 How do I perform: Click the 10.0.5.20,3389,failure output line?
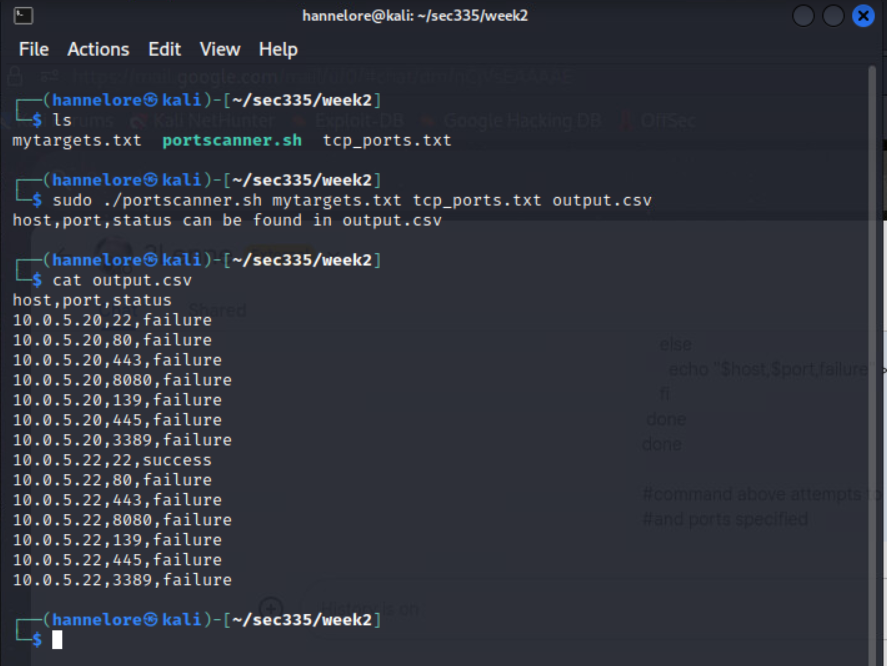click(x=122, y=440)
